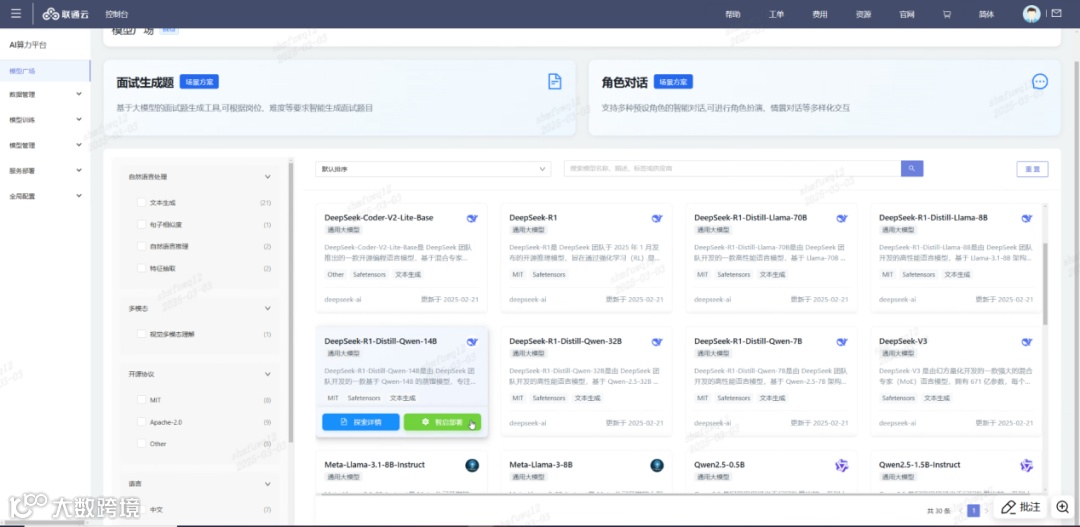The height and width of the screenshot is (527, 1080).
Task: Collapse the 多模态 filter group
Action: coord(268,309)
